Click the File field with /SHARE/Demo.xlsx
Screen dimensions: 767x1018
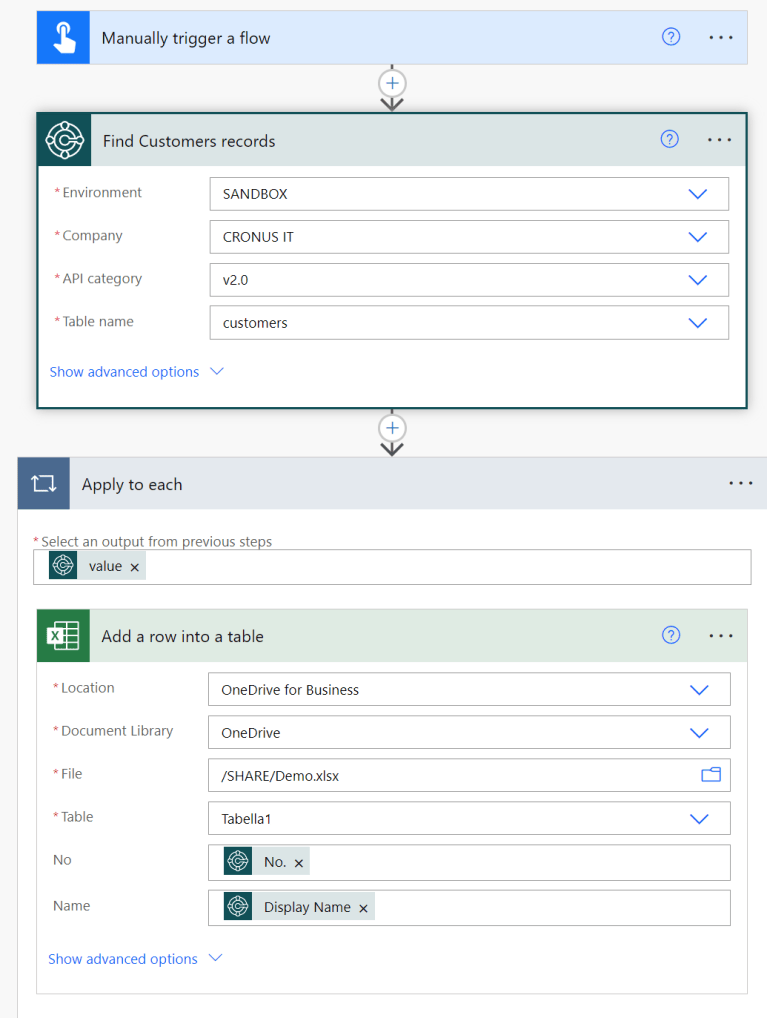click(469, 775)
